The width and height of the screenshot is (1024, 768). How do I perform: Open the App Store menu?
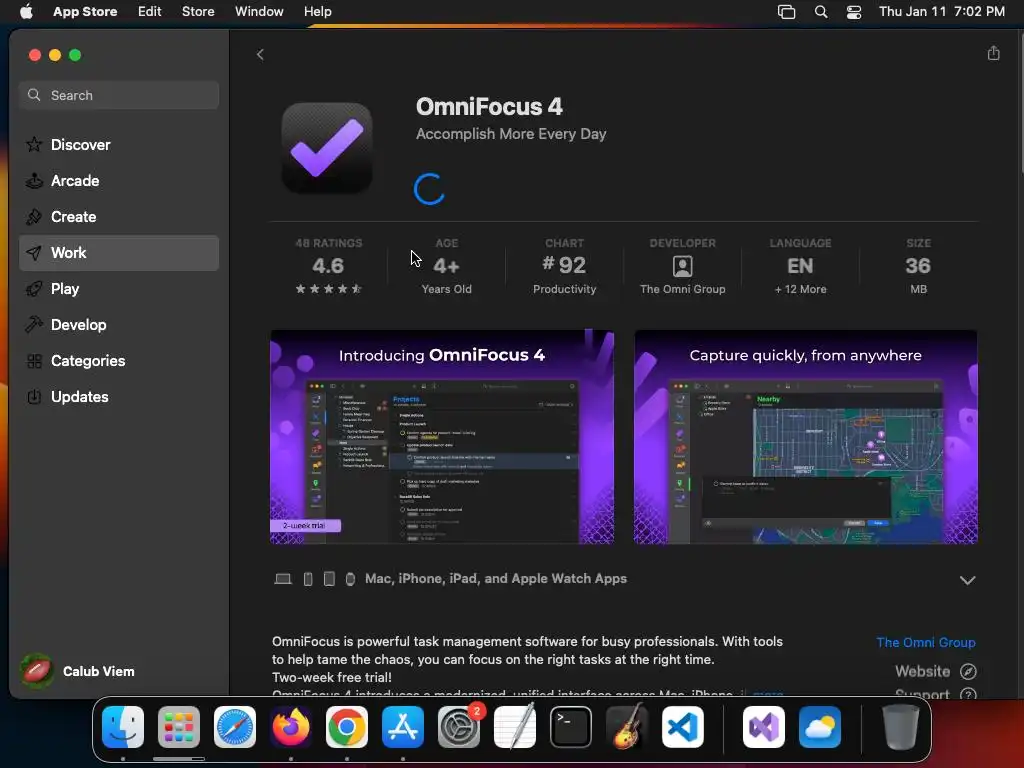point(85,11)
